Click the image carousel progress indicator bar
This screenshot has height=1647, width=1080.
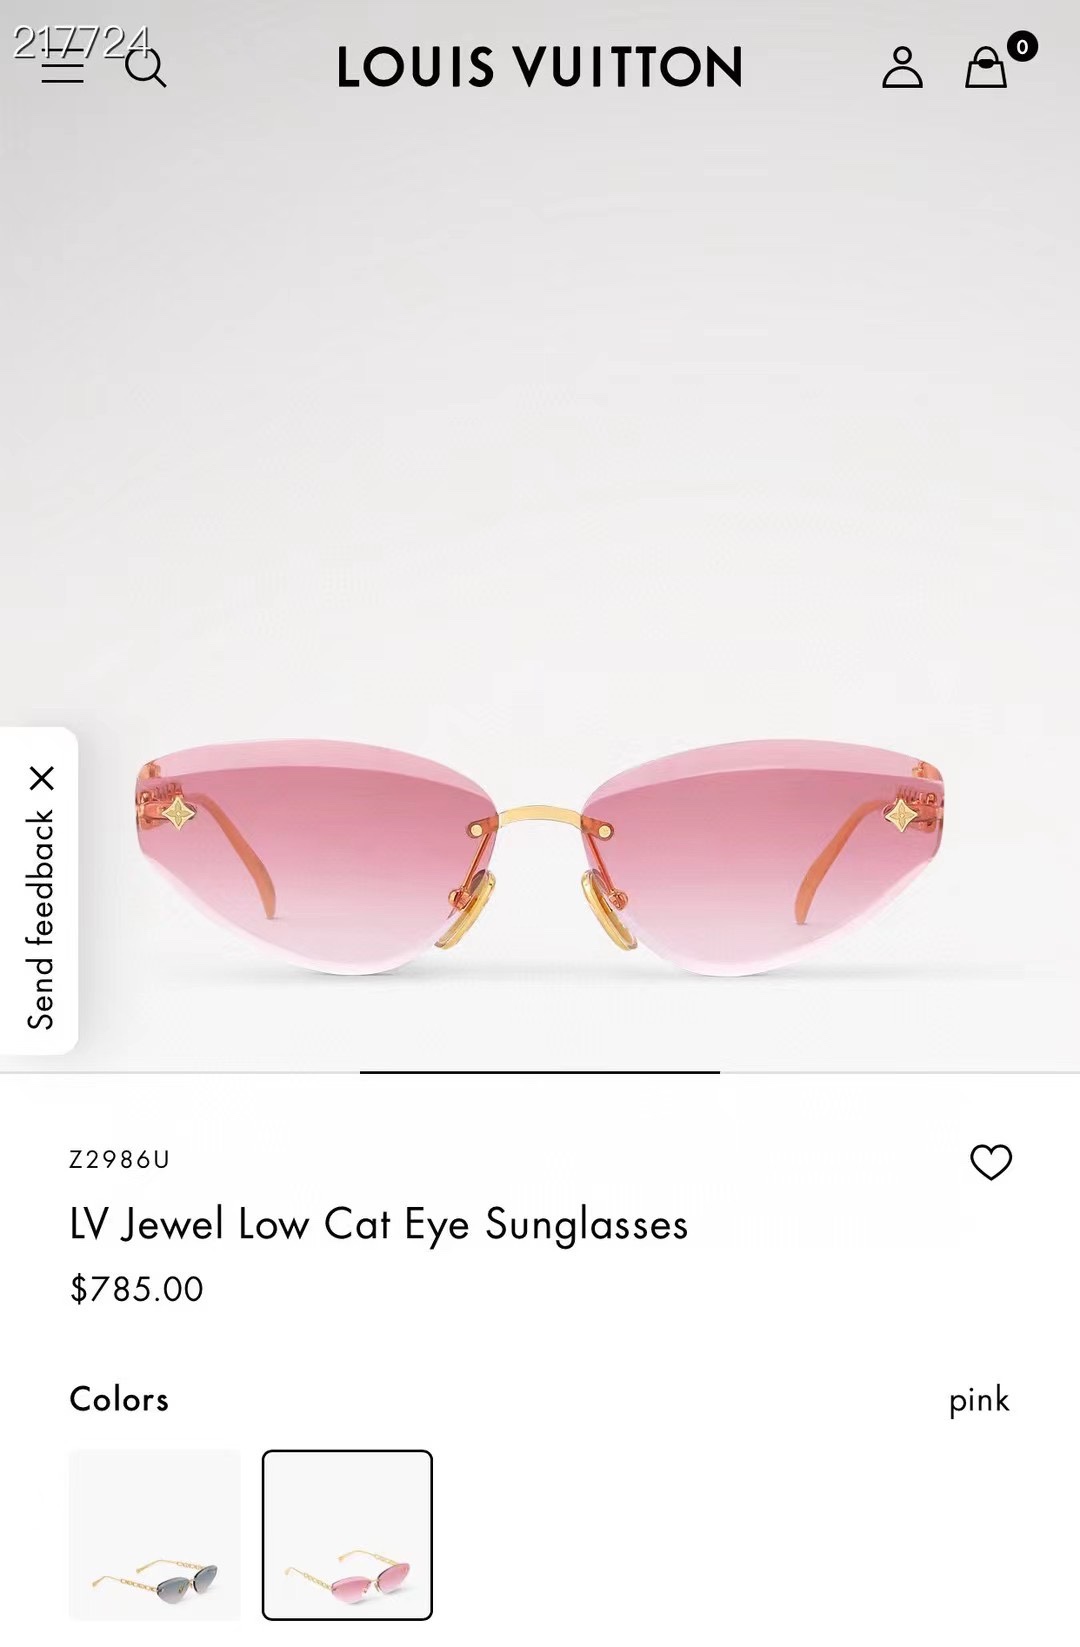(540, 1072)
